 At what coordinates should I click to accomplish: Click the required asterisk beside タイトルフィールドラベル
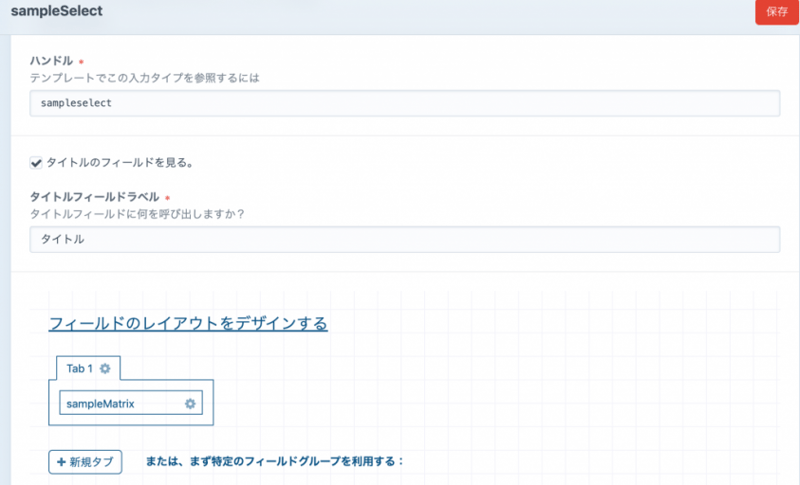click(167, 198)
